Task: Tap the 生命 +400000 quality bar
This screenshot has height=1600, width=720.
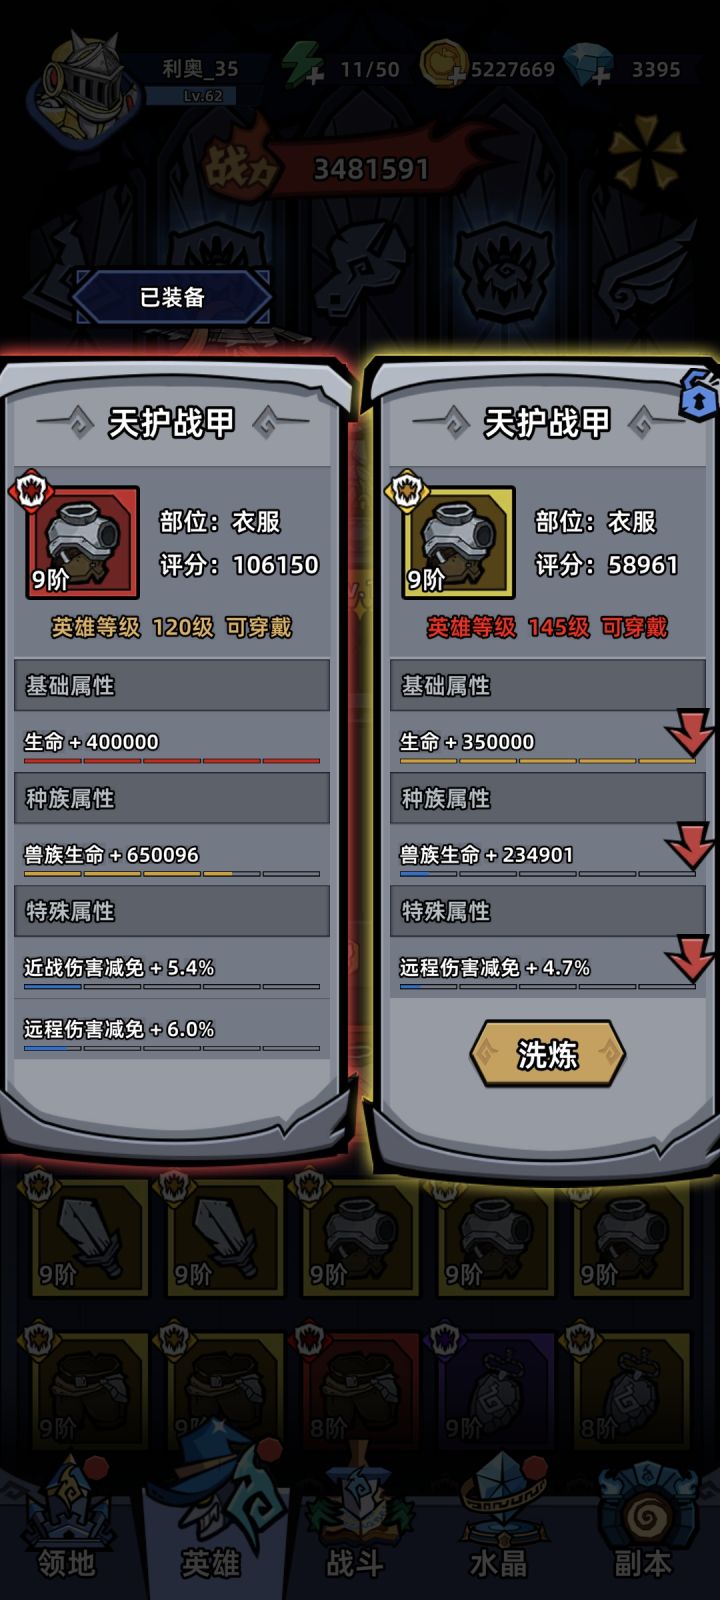Action: pyautogui.click(x=172, y=761)
